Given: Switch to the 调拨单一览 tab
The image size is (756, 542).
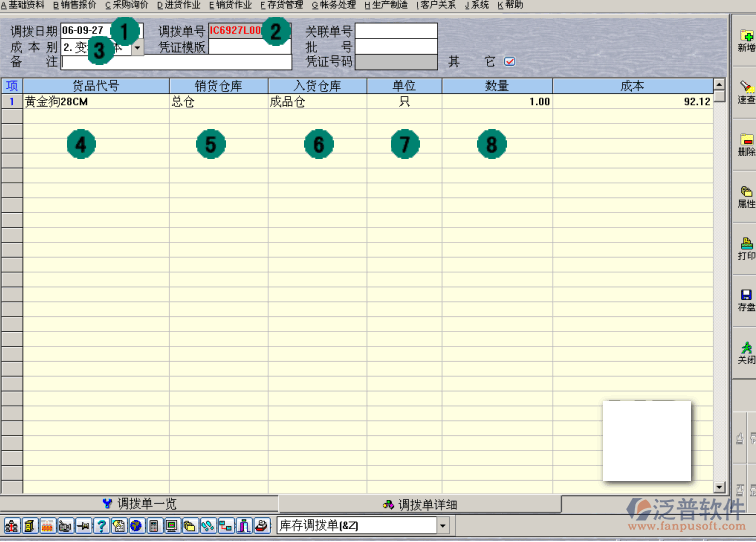Looking at the screenshot, I should [x=139, y=504].
